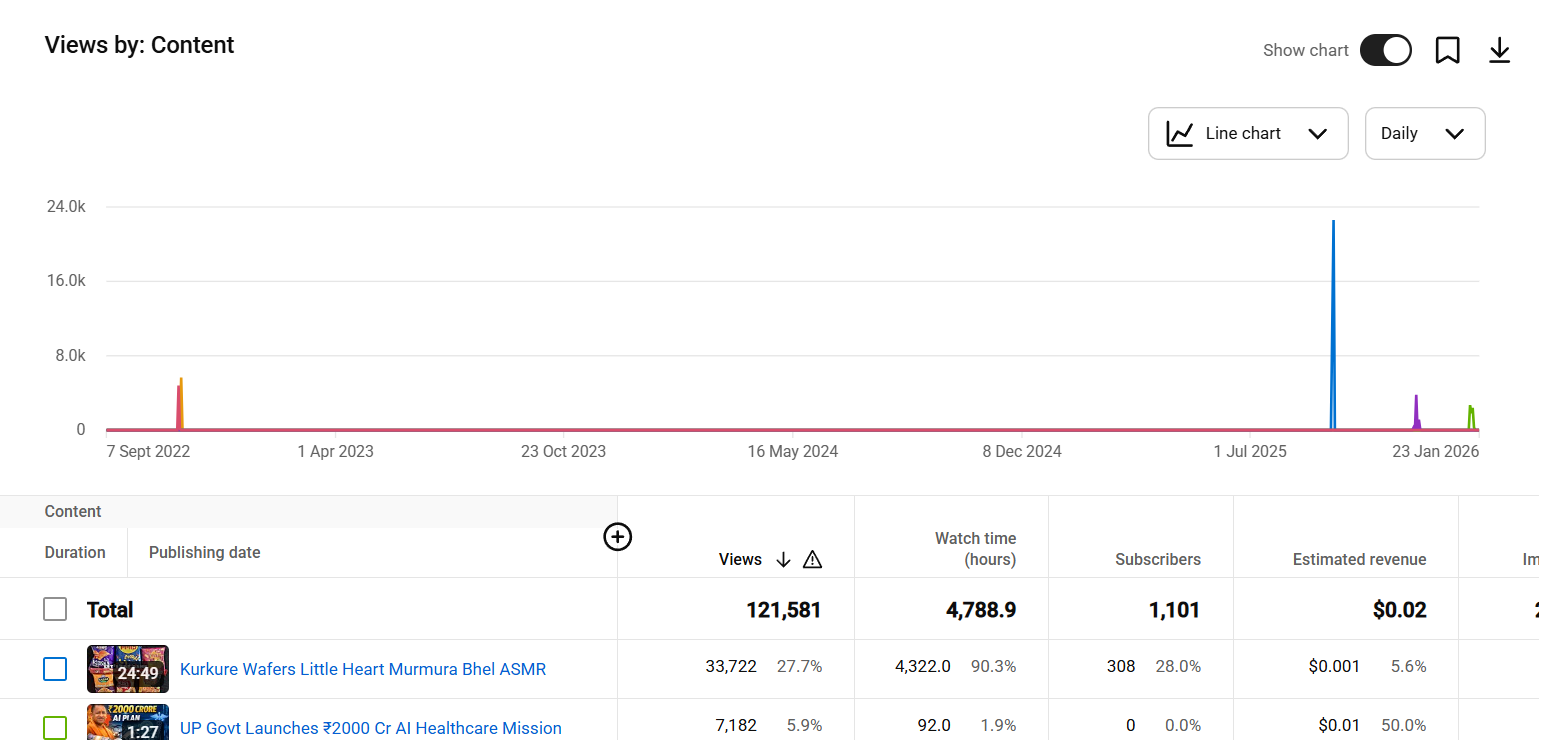This screenshot has width=1541, height=741.
Task: Sort by Watch time (hours) column
Action: coord(974,549)
